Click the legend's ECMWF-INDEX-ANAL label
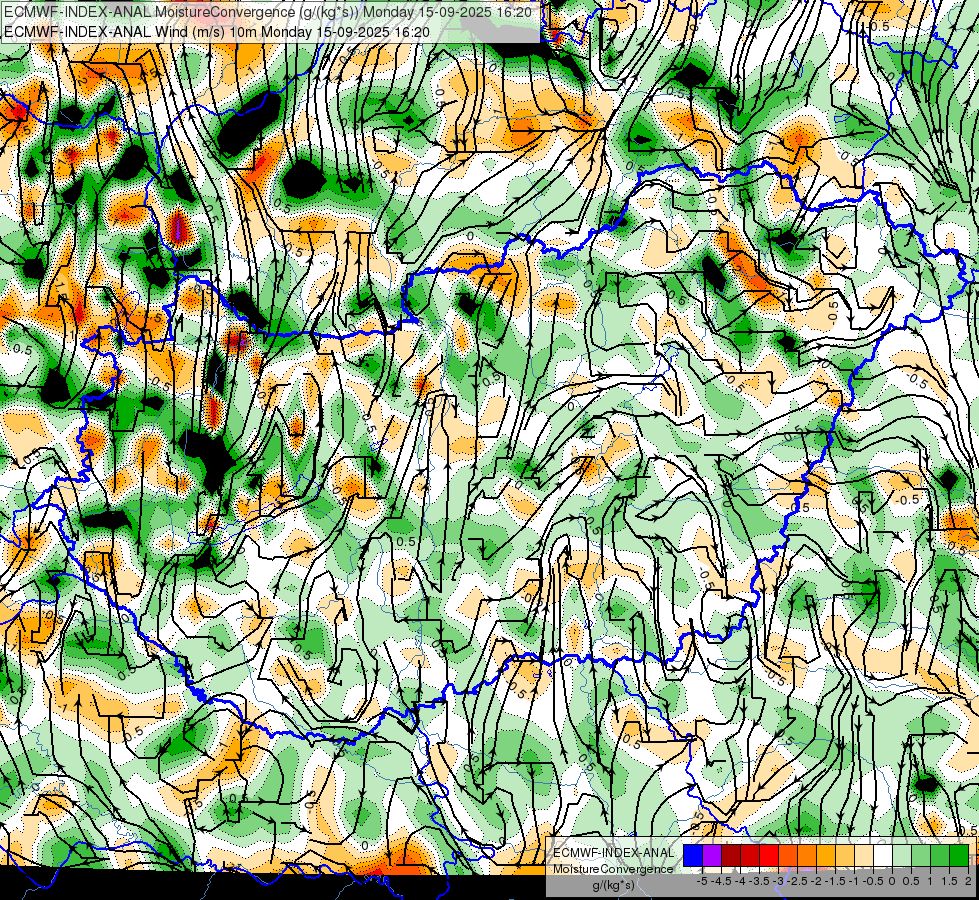The width and height of the screenshot is (979, 900). pos(613,853)
